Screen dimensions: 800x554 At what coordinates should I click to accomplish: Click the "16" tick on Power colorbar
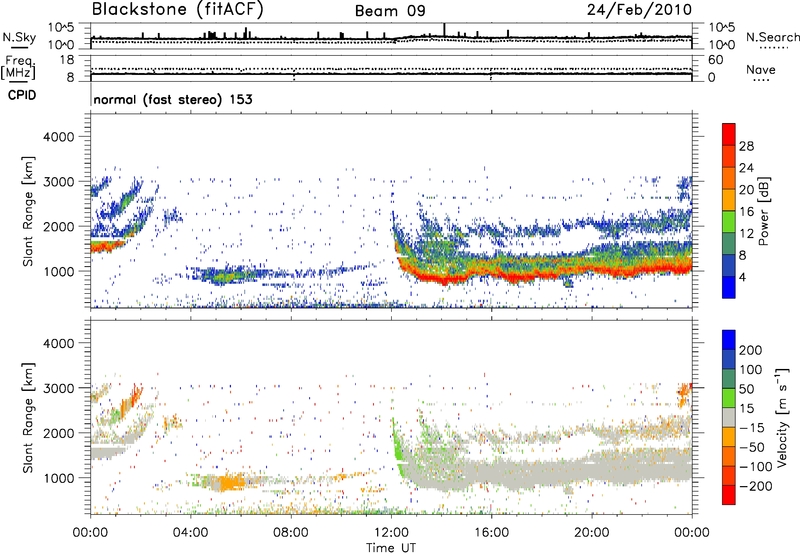coord(746,212)
